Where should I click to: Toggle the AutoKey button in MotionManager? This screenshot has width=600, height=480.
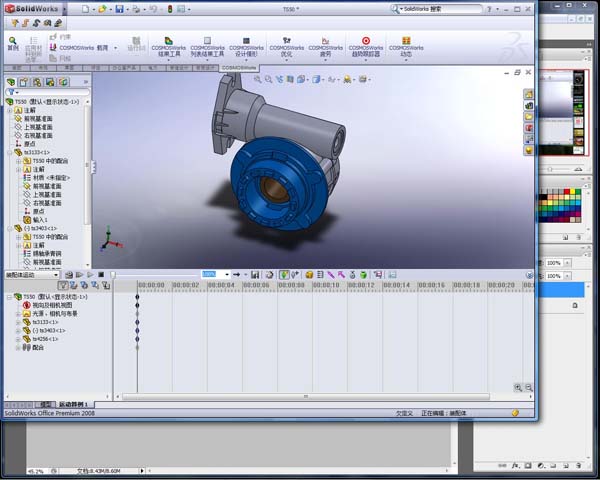284,274
